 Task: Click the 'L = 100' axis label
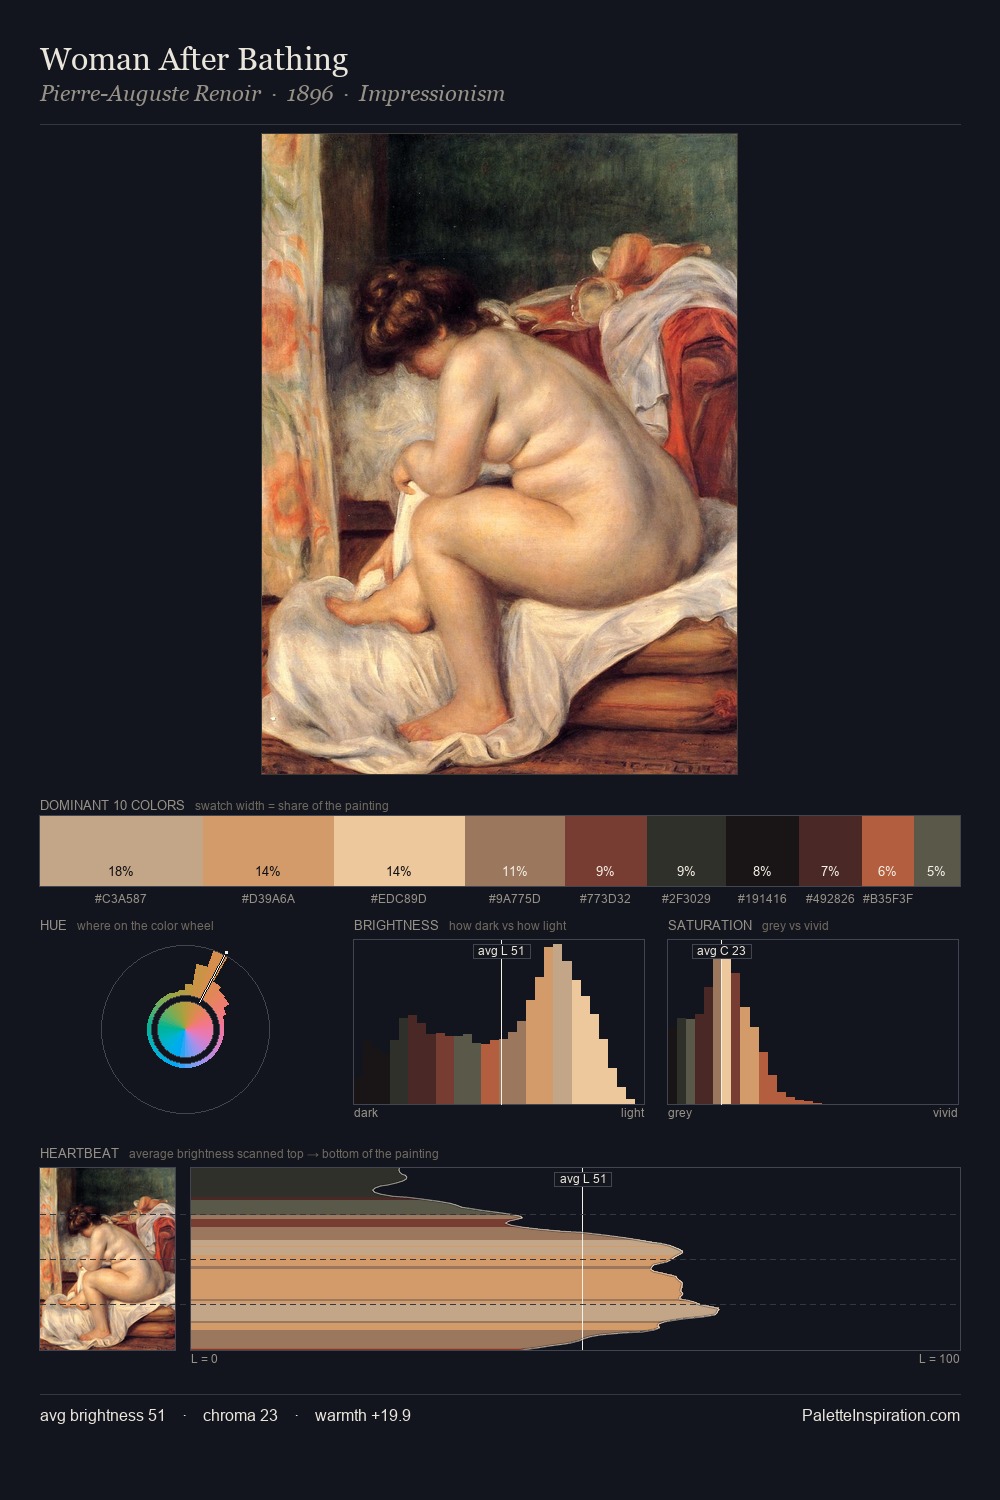[939, 1358]
